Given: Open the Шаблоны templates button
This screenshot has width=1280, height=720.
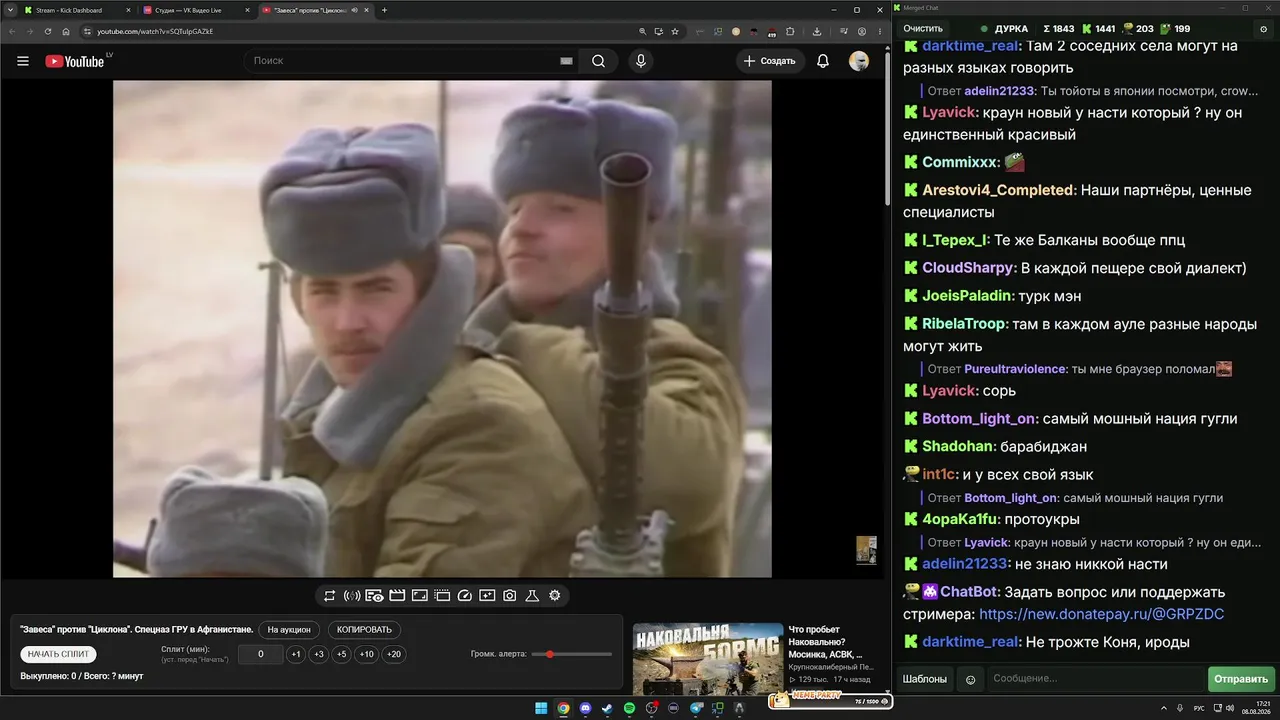Looking at the screenshot, I should pyautogui.click(x=925, y=679).
